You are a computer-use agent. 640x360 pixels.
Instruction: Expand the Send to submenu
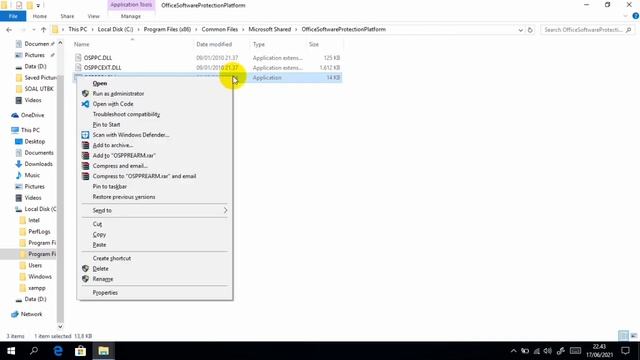click(155, 211)
